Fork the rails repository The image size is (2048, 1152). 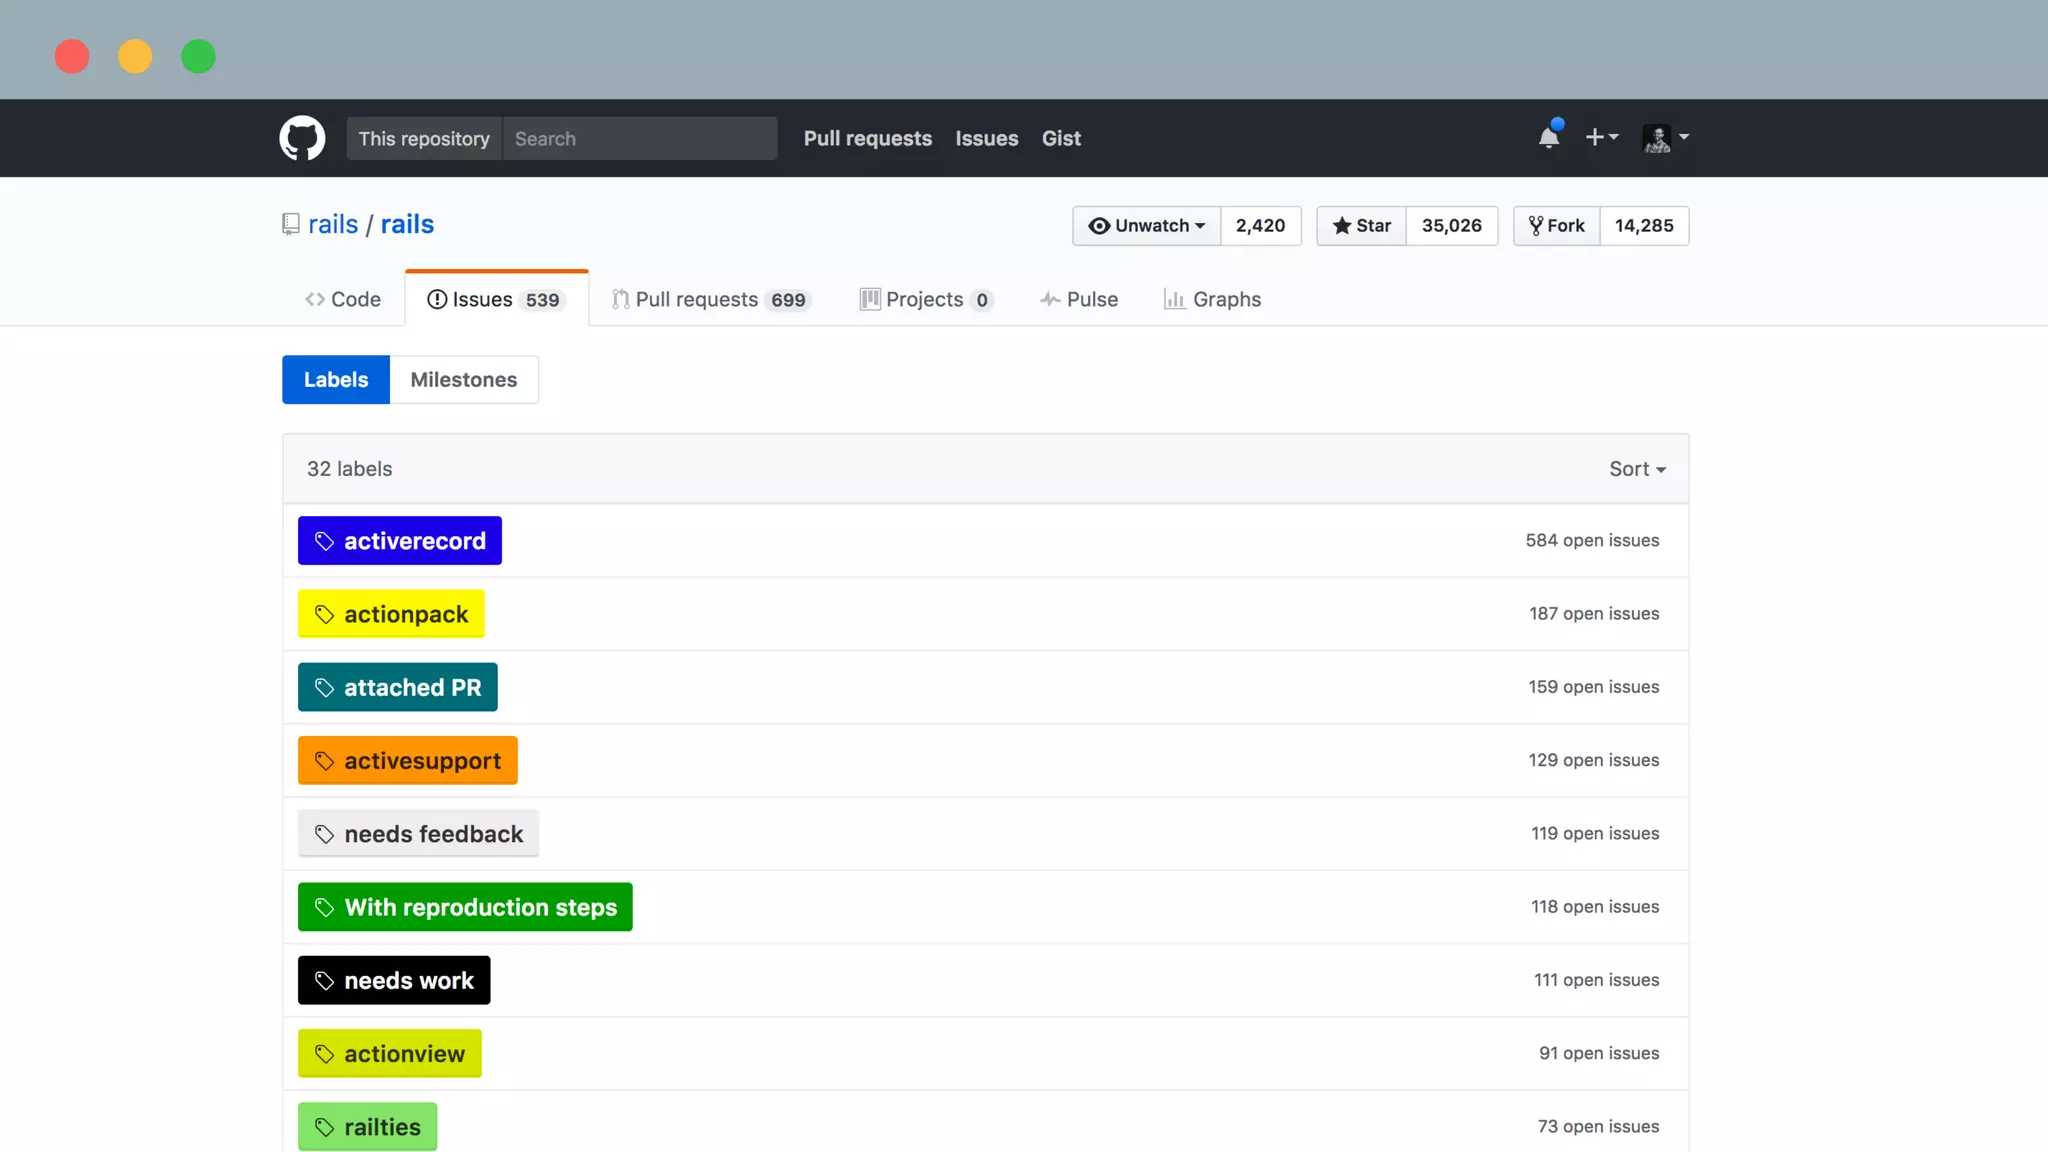pyautogui.click(x=1557, y=226)
